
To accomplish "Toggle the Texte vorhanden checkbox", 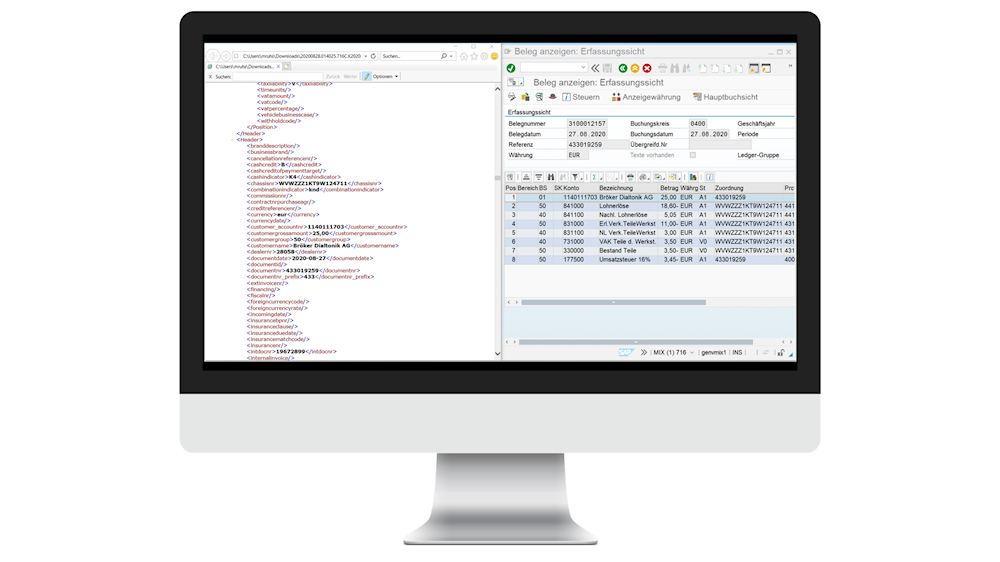I will tap(693, 155).
